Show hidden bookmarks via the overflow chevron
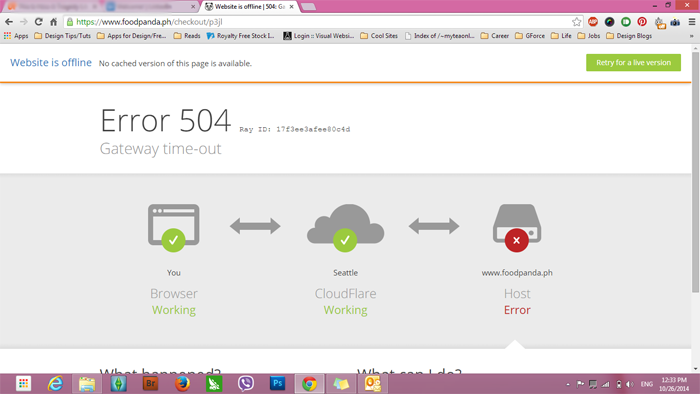Viewport: 700px width, 394px height. tap(692, 36)
